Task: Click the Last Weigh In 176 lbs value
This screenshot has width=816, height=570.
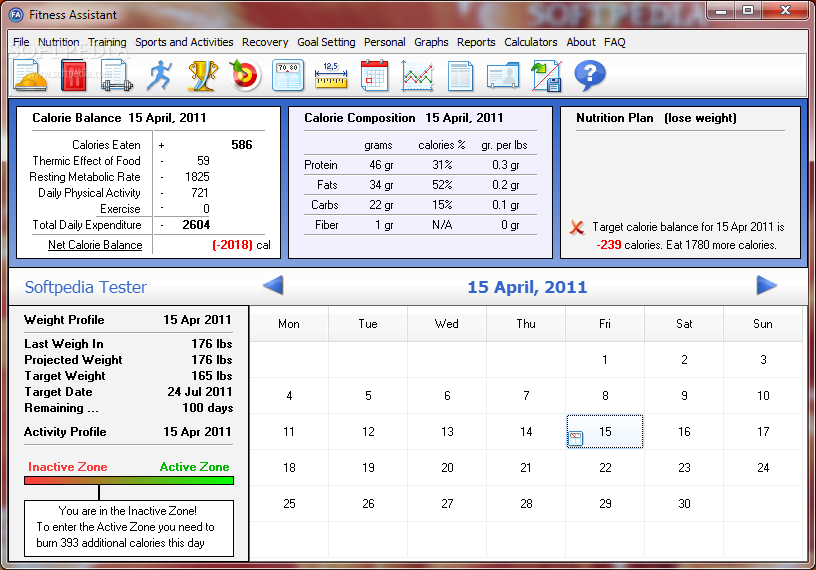Action: [212, 344]
